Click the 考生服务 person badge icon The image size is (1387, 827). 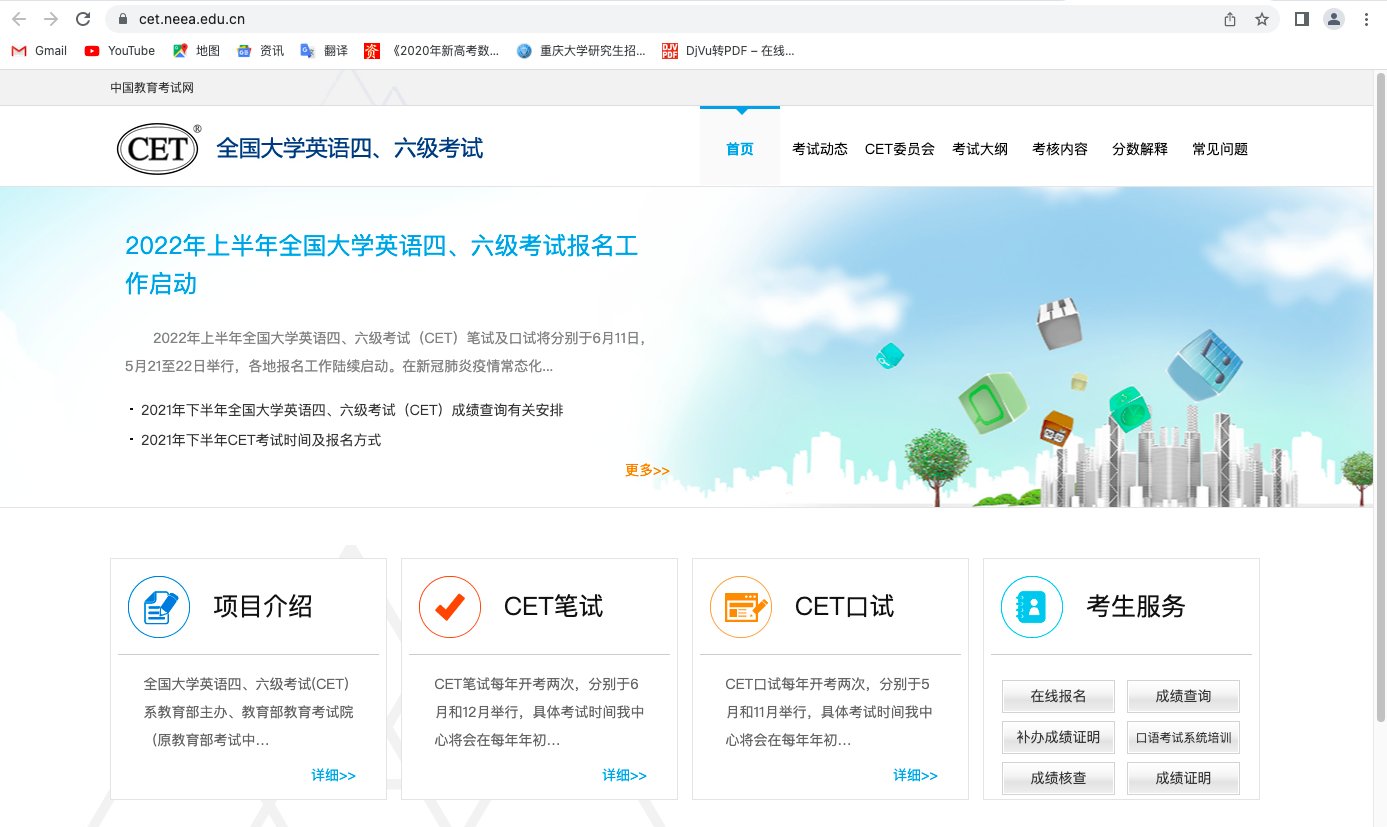tap(1030, 606)
